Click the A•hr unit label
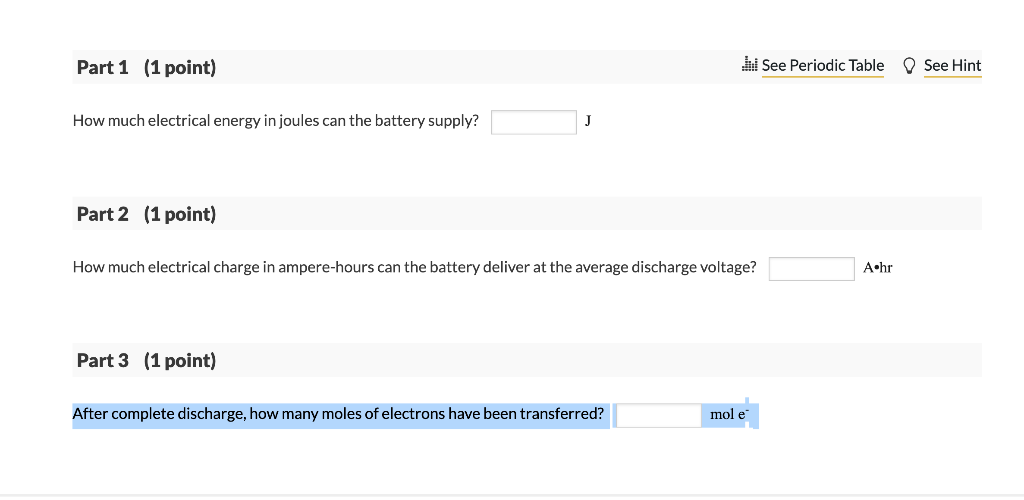 (877, 267)
